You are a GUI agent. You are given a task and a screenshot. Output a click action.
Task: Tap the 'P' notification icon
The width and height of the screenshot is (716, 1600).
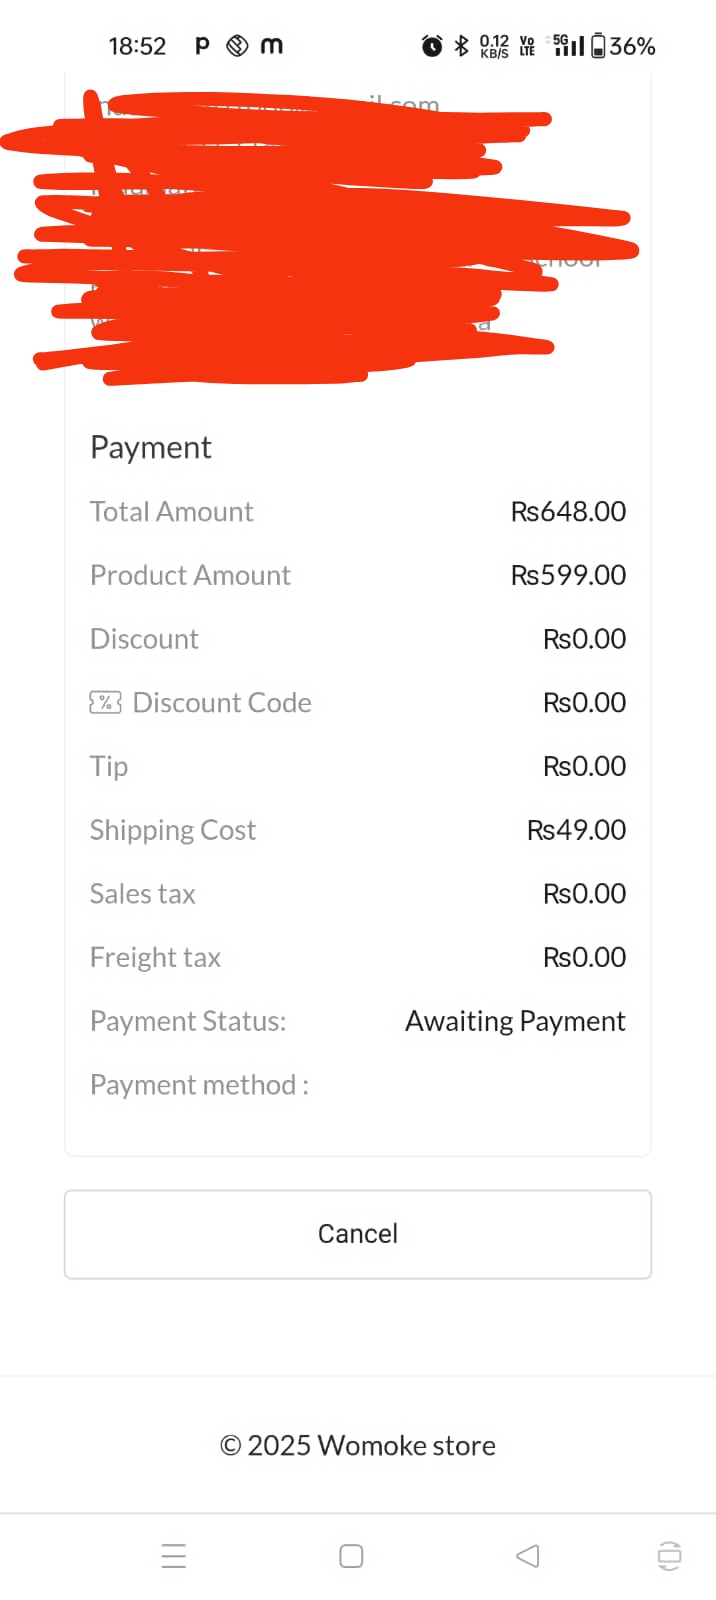(x=202, y=46)
